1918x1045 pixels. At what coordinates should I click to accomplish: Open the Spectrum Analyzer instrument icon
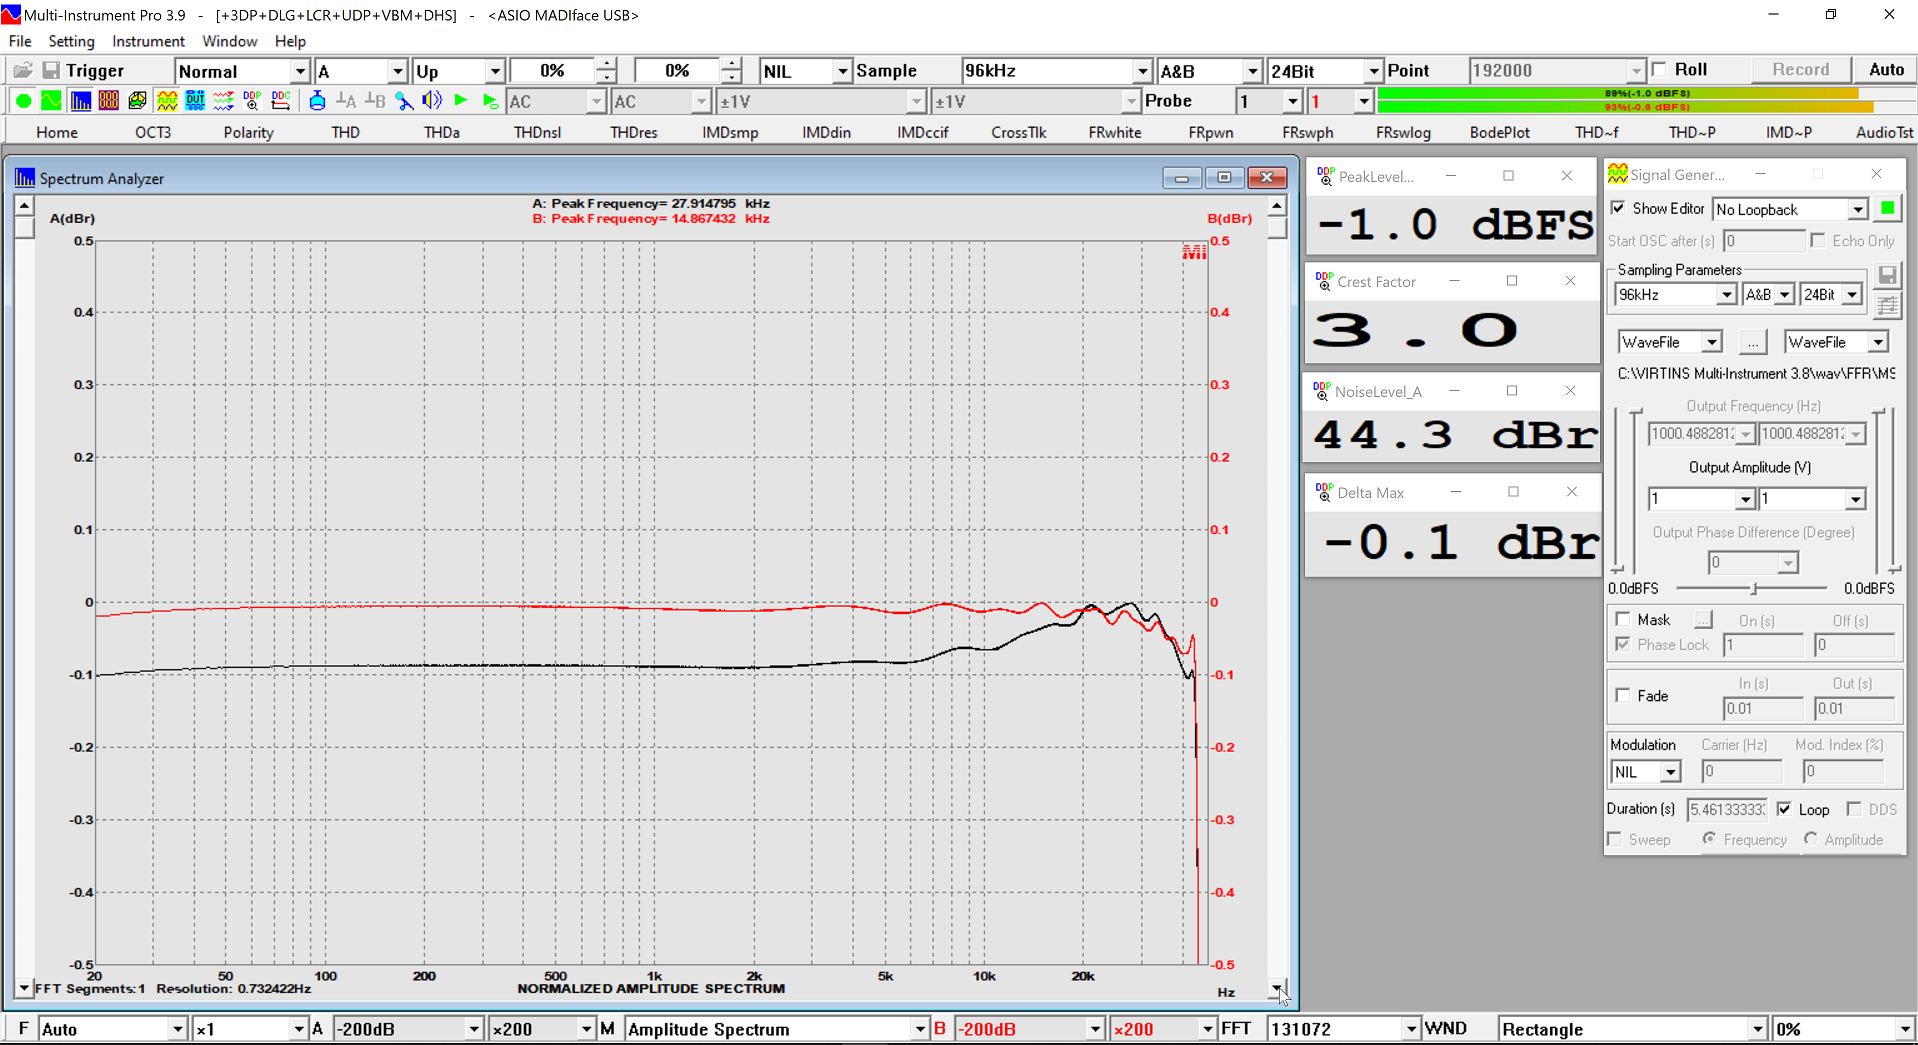80,101
